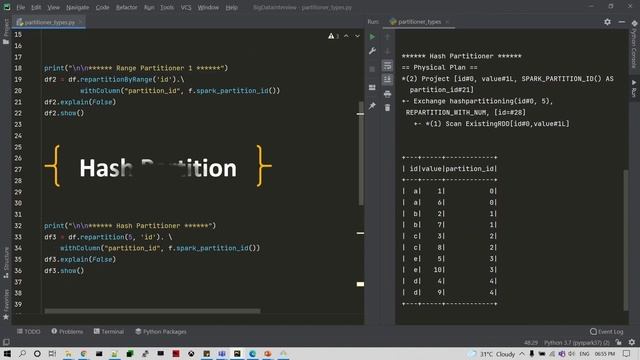Go to previous highlighted error arrow
The image size is (640, 360).
point(346,36)
